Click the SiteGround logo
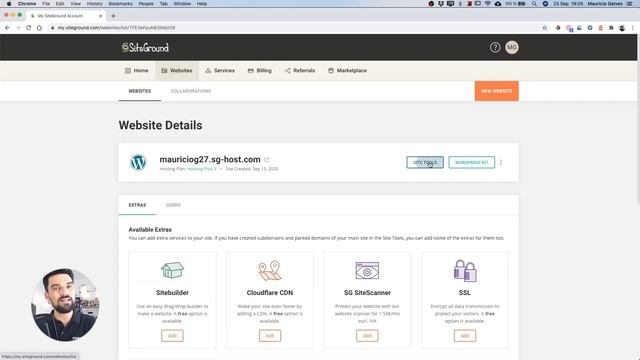Screen dimensions: 640x360 pos(145,47)
